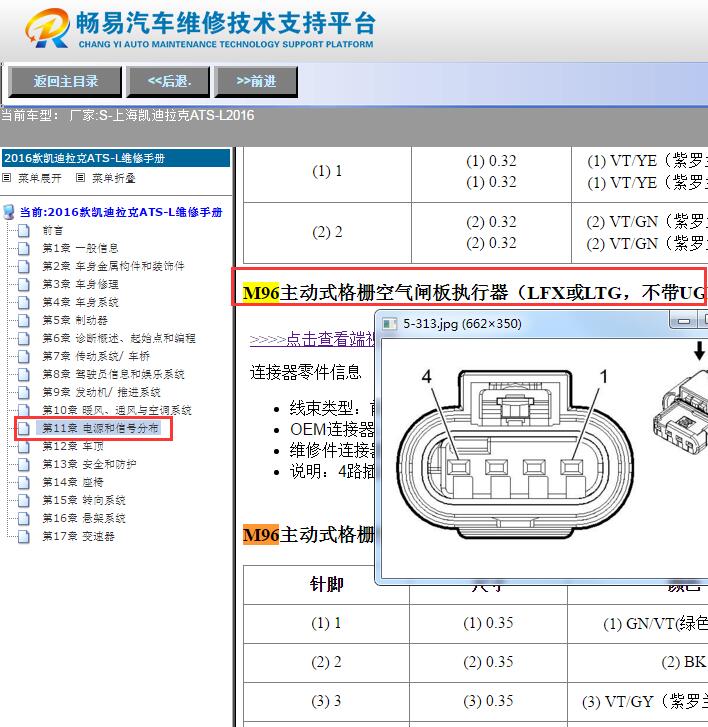
Task: Open the >>>>点击查看端视图 link
Action: click(312, 339)
